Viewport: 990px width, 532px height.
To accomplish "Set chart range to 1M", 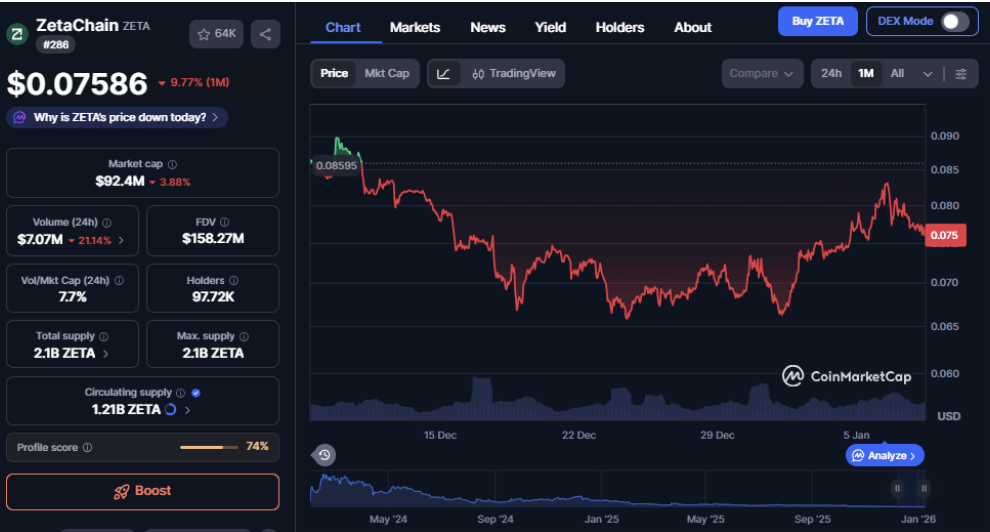I will 866,74.
